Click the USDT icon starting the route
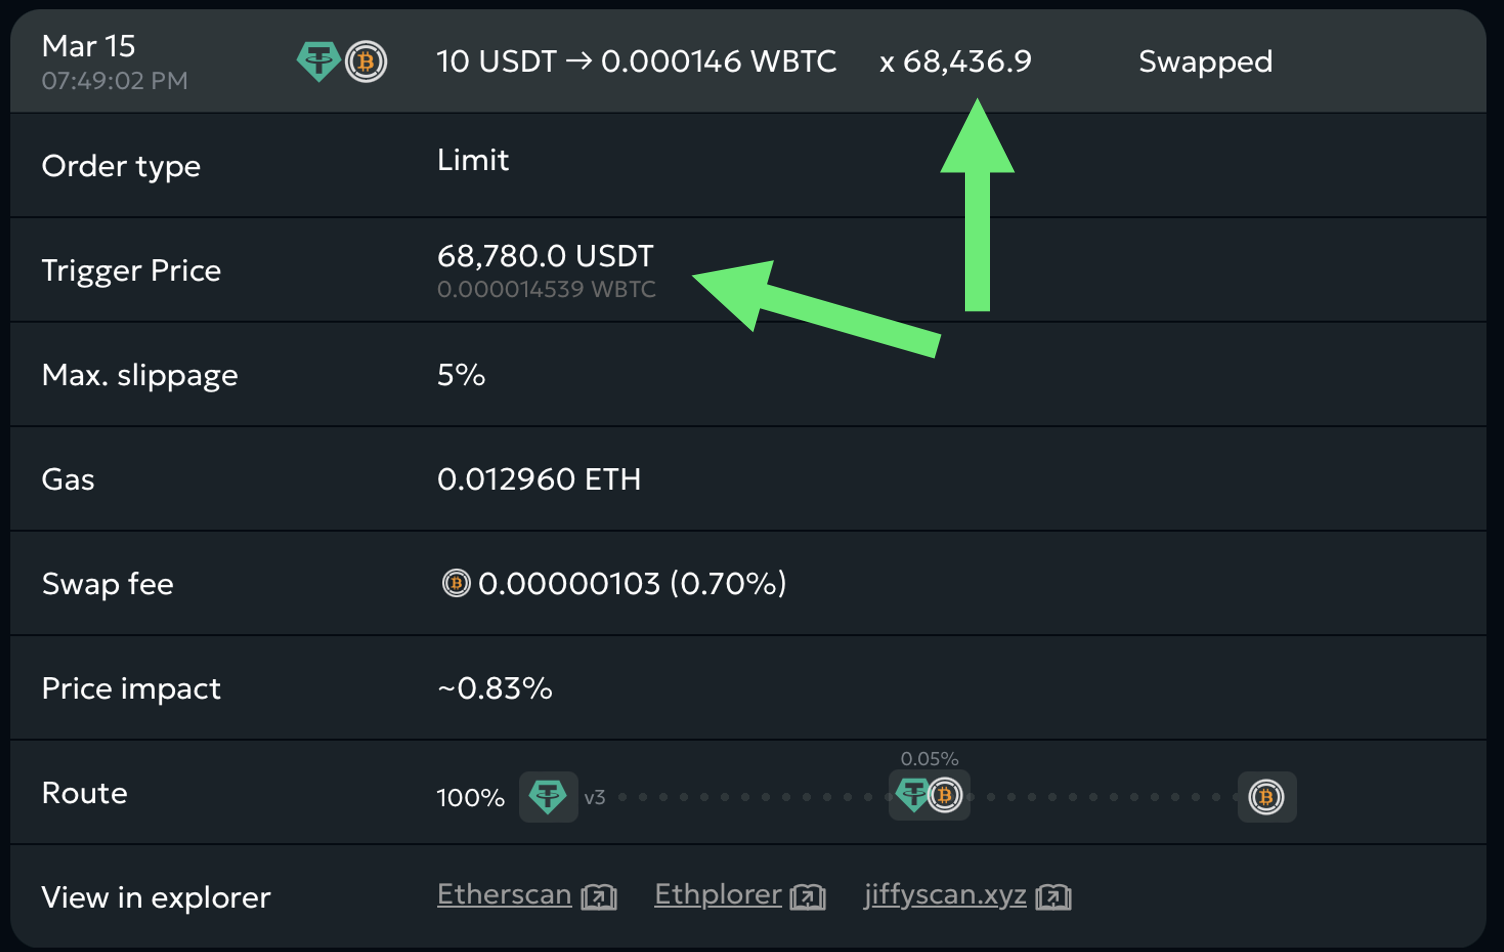The height and width of the screenshot is (952, 1504). 548,797
